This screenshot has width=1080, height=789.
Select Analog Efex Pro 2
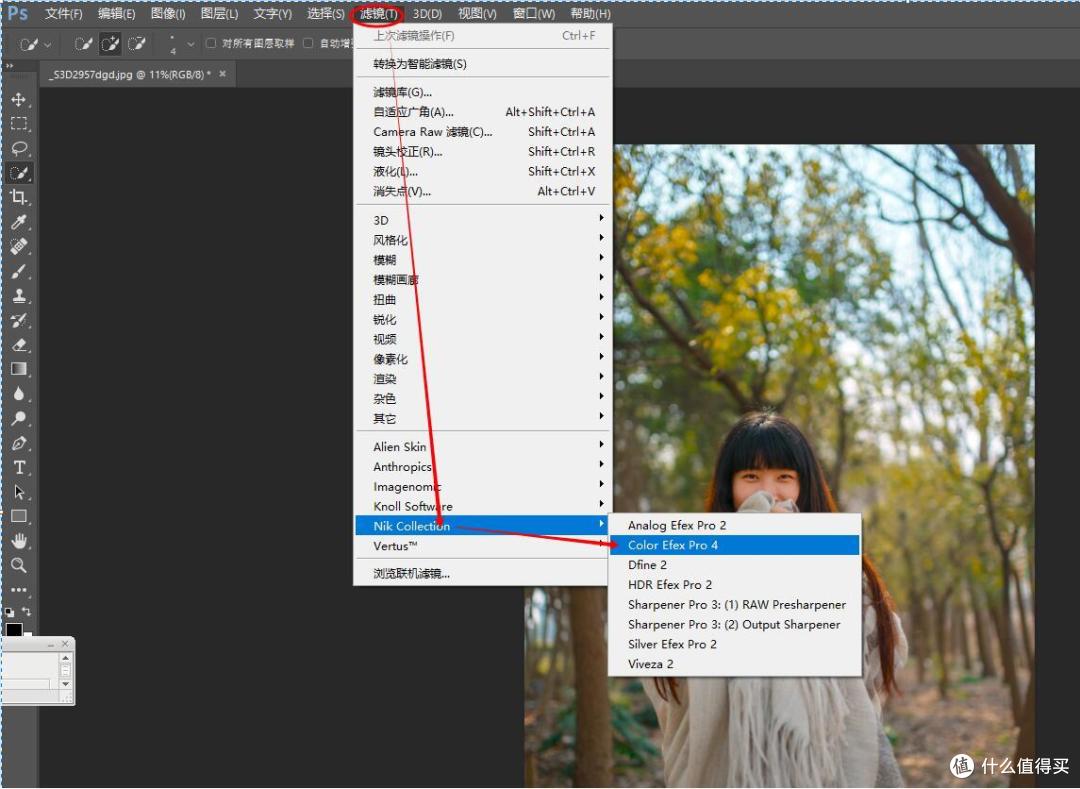735,525
